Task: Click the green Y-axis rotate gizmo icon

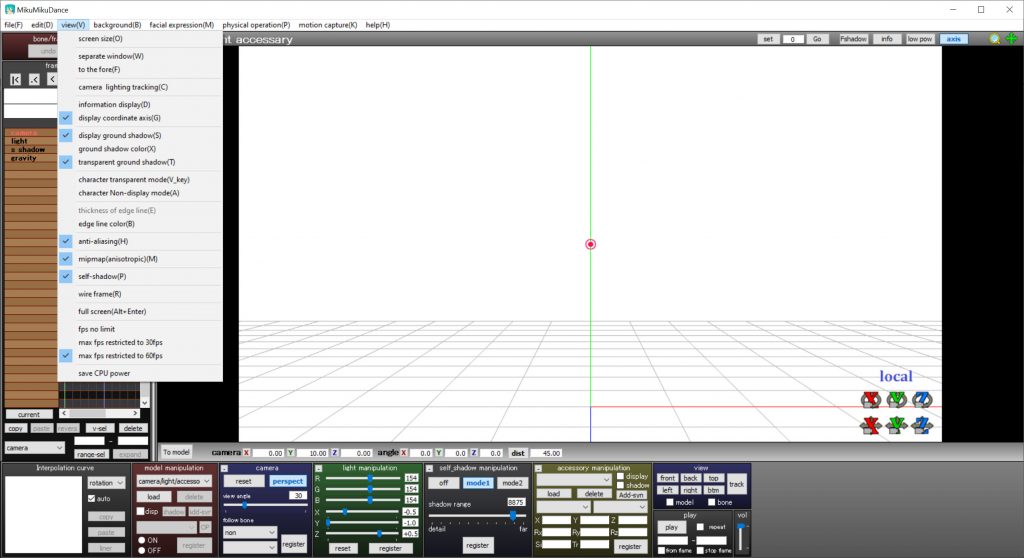Action: coord(897,399)
